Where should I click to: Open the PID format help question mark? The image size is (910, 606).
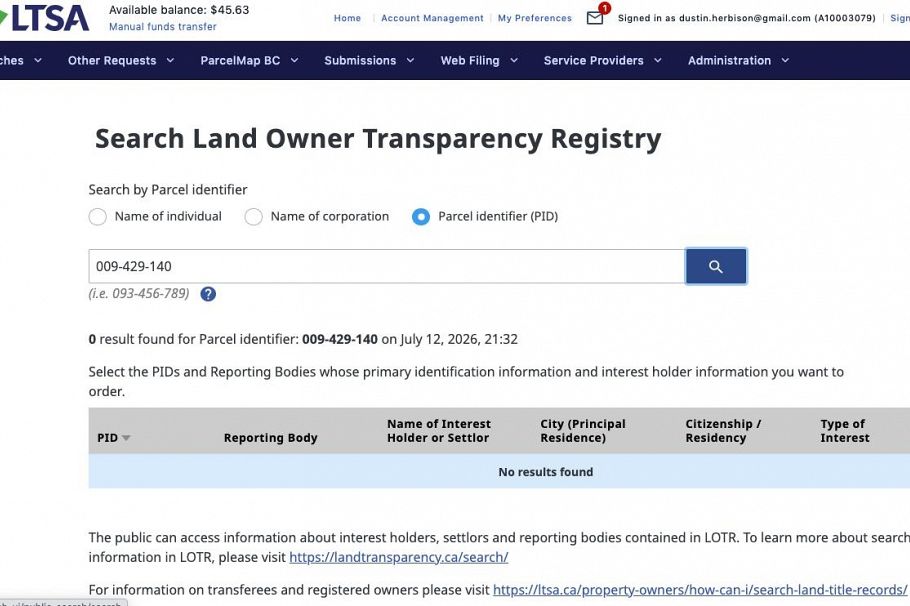point(208,294)
